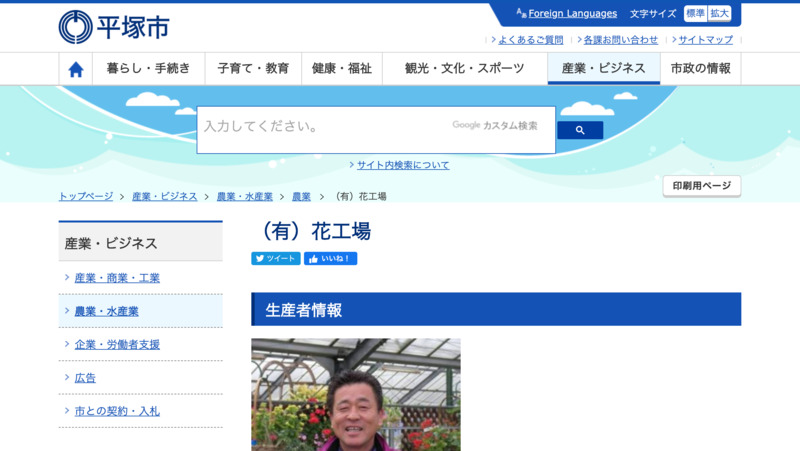The width and height of the screenshot is (800, 451).
Task: Open sidebar 市との契約・入札 link
Action: [x=117, y=411]
